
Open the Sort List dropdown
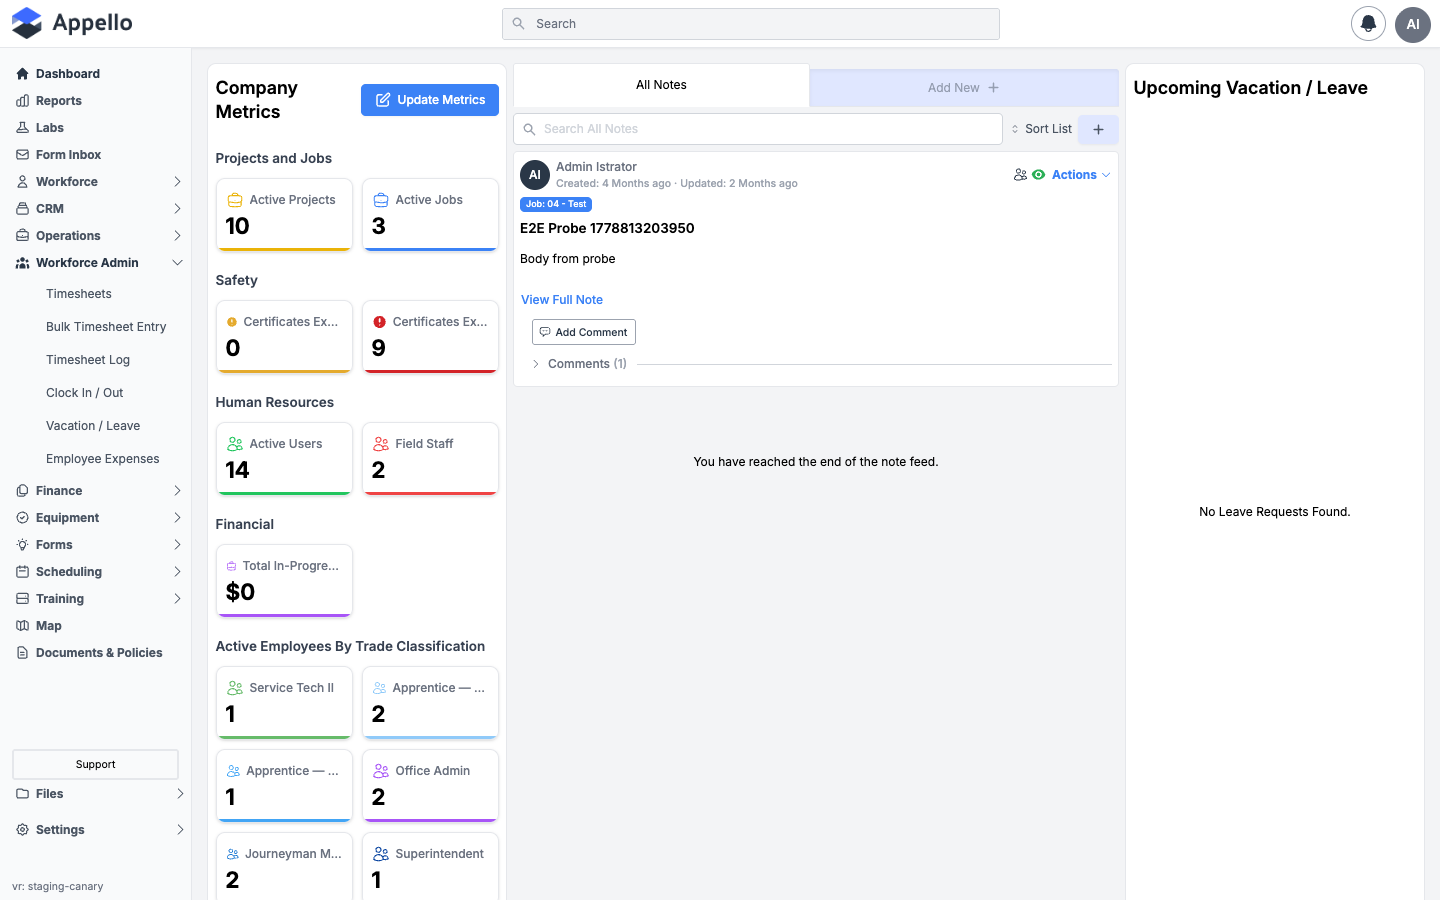pos(1041,129)
